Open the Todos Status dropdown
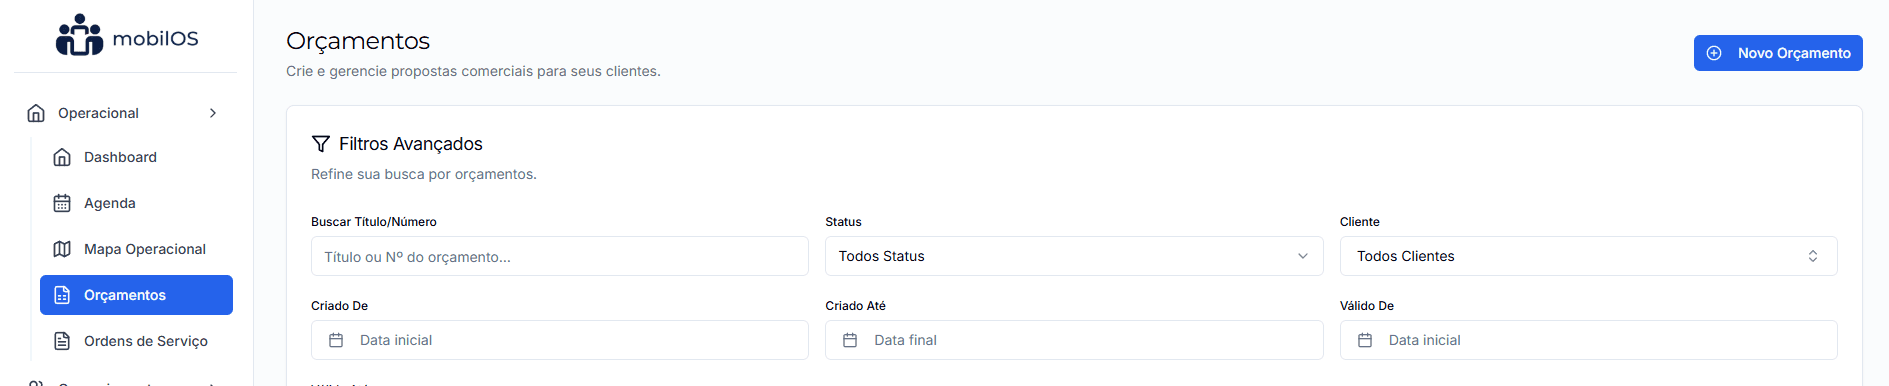This screenshot has width=1889, height=386. [x=1074, y=256]
